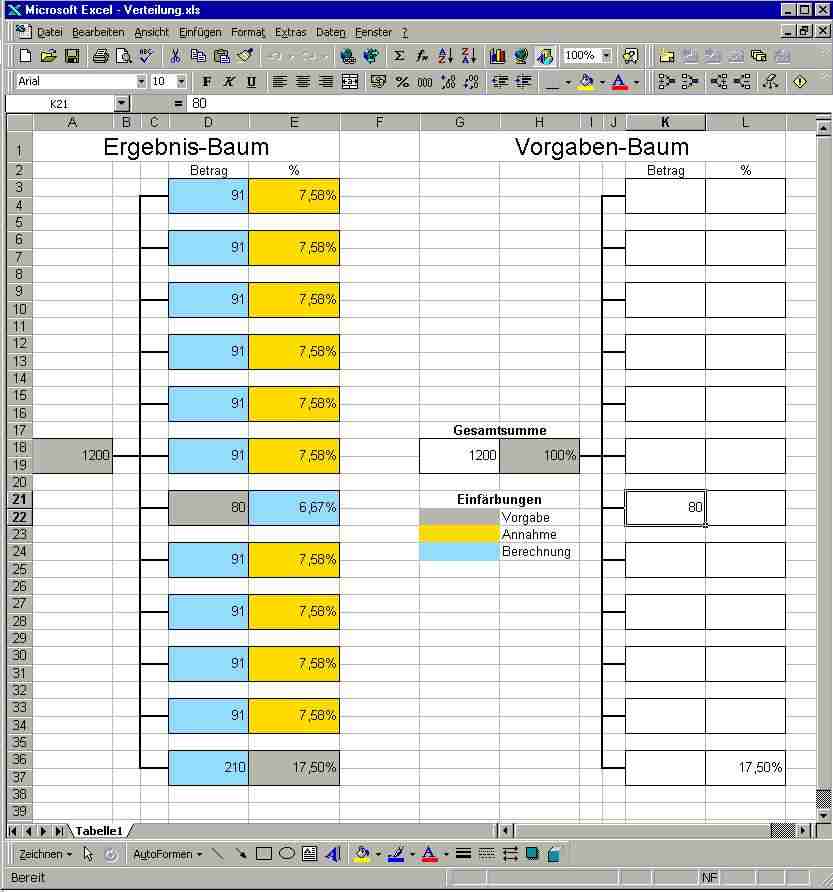The width and height of the screenshot is (833, 892).
Task: Click the Format Painter brush icon
Action: 245,56
